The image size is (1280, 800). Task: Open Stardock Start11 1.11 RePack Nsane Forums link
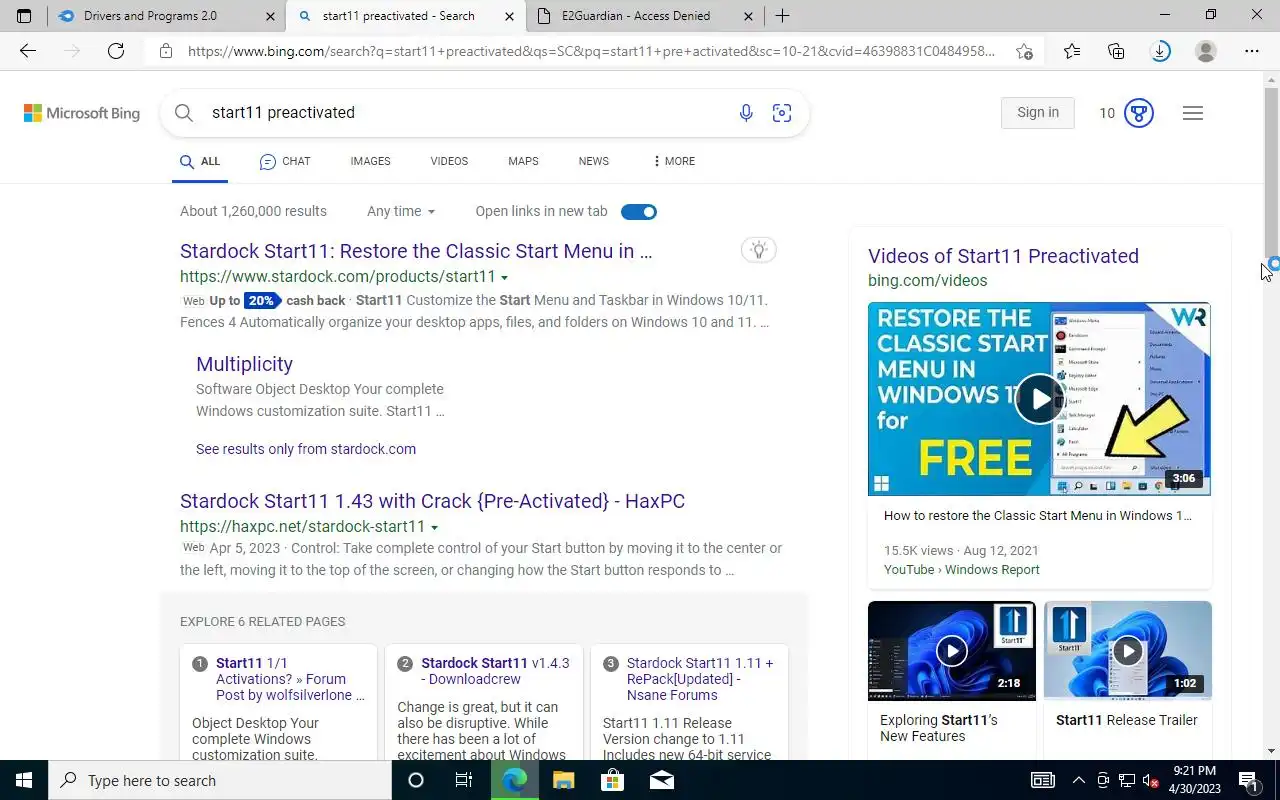700,679
